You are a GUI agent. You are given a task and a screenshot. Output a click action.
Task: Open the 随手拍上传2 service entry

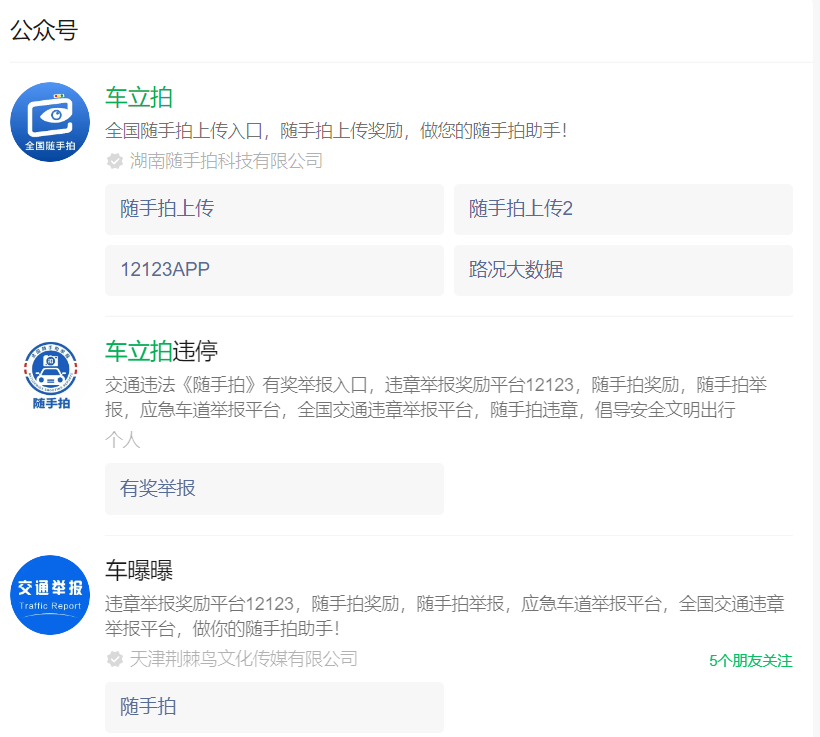(623, 209)
